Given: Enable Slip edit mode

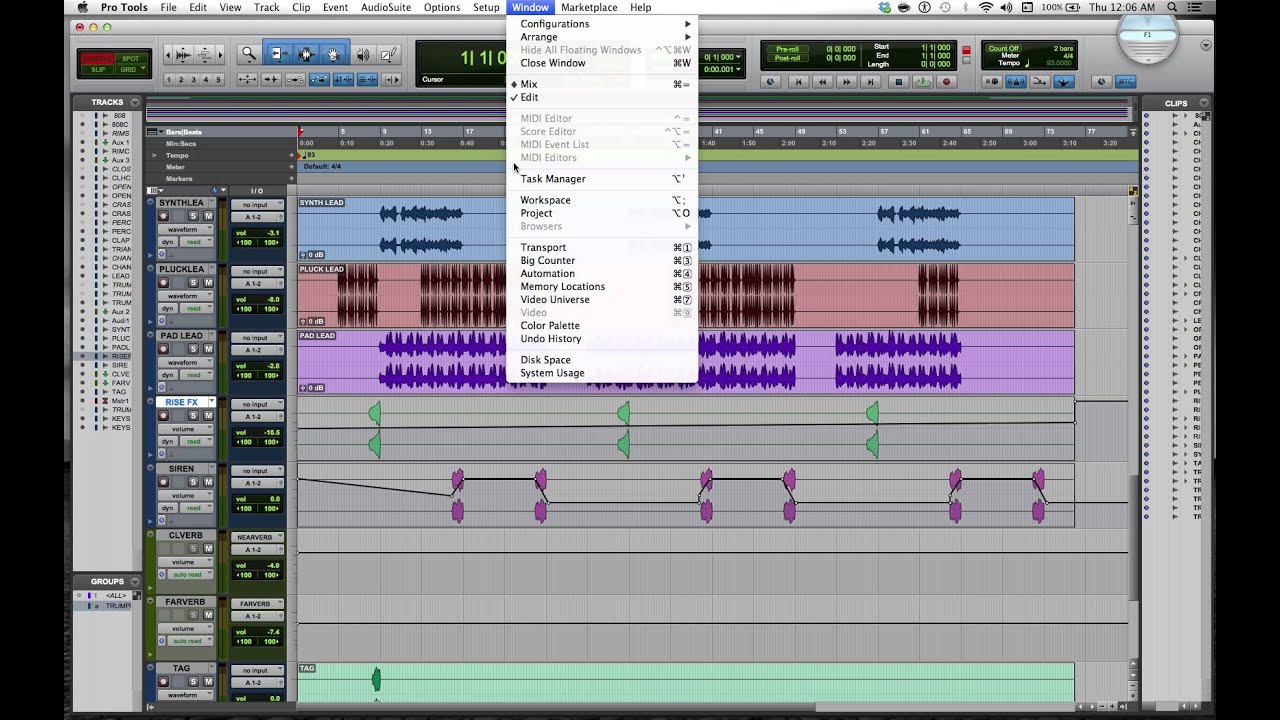Looking at the screenshot, I should click(98, 69).
